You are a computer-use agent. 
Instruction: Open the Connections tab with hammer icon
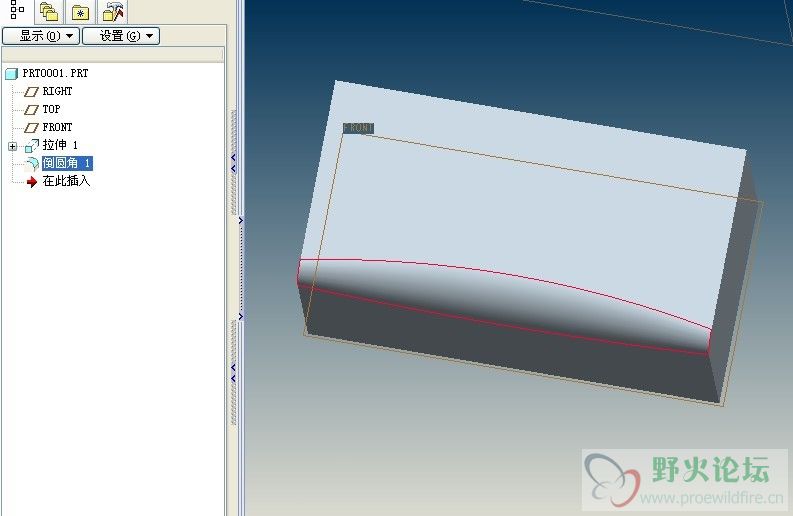(x=112, y=12)
